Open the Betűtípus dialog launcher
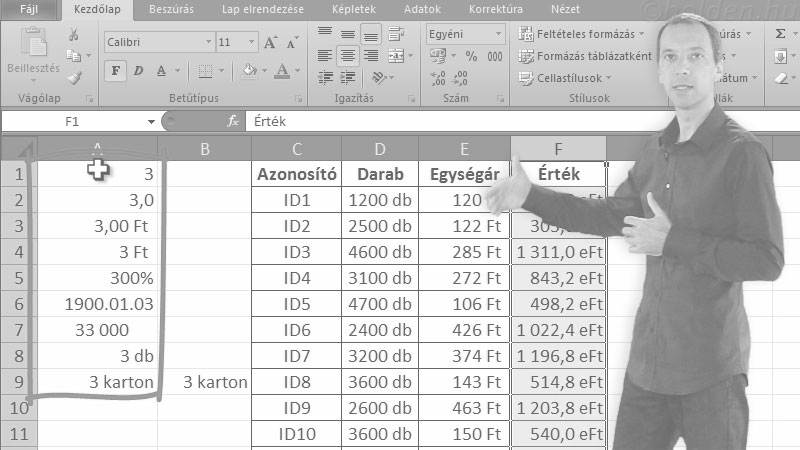 click(298, 99)
